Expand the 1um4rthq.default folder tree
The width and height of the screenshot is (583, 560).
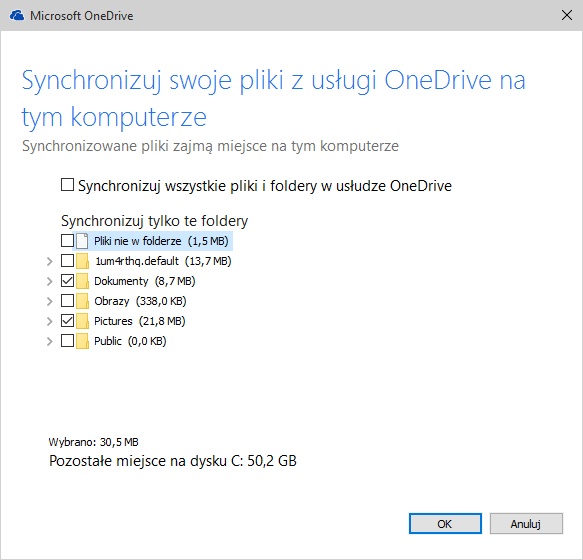49,261
